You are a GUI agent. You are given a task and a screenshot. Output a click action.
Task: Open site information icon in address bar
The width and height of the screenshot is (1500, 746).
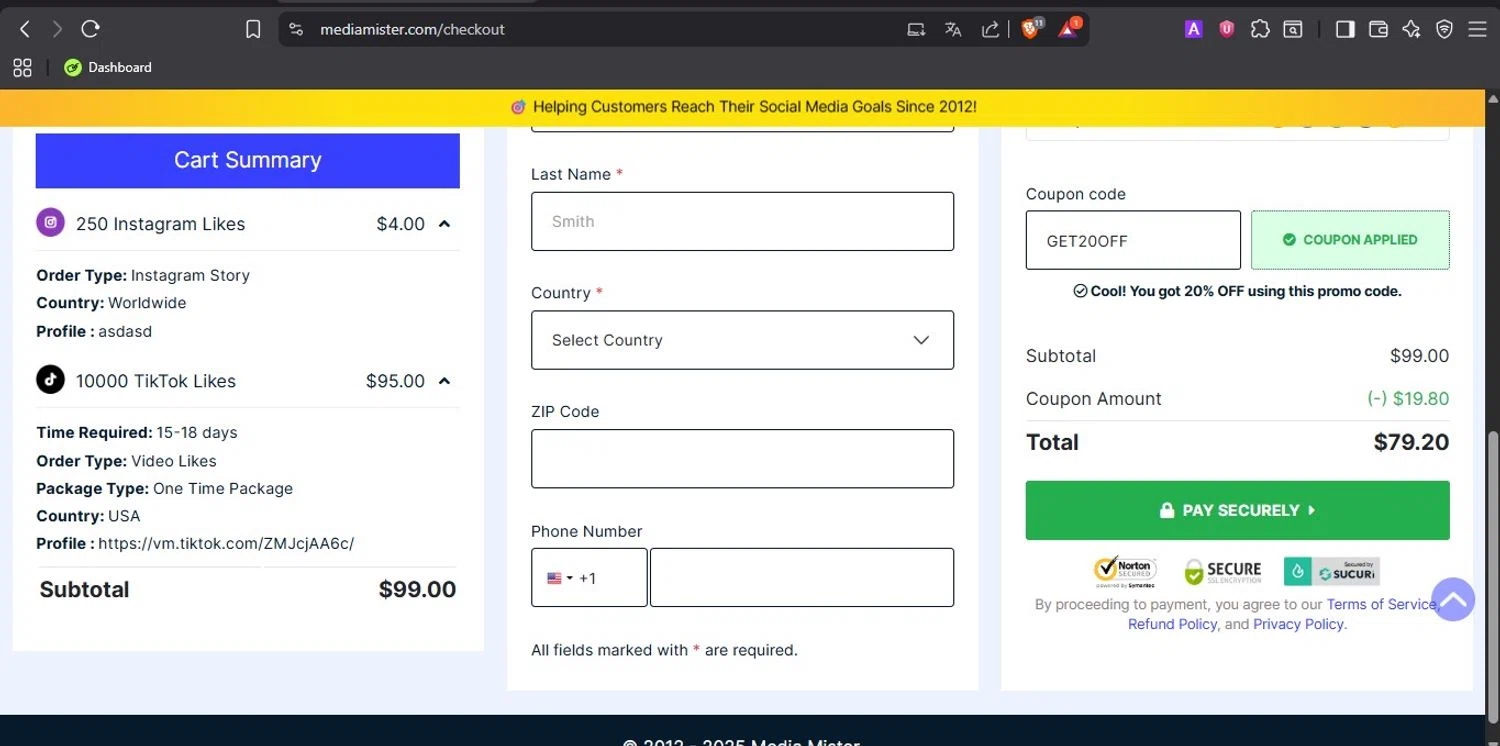pyautogui.click(x=296, y=30)
